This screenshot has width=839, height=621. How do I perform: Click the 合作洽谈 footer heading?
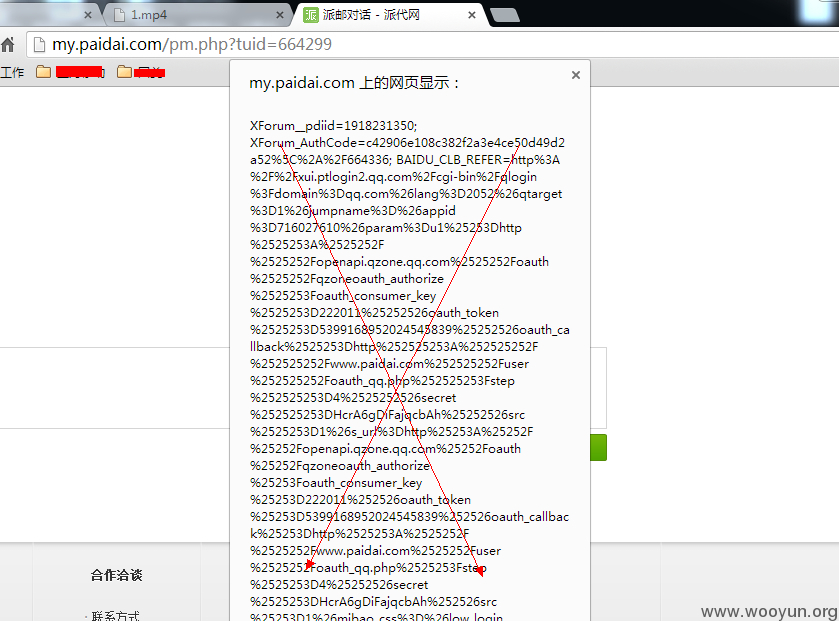pyautogui.click(x=117, y=575)
